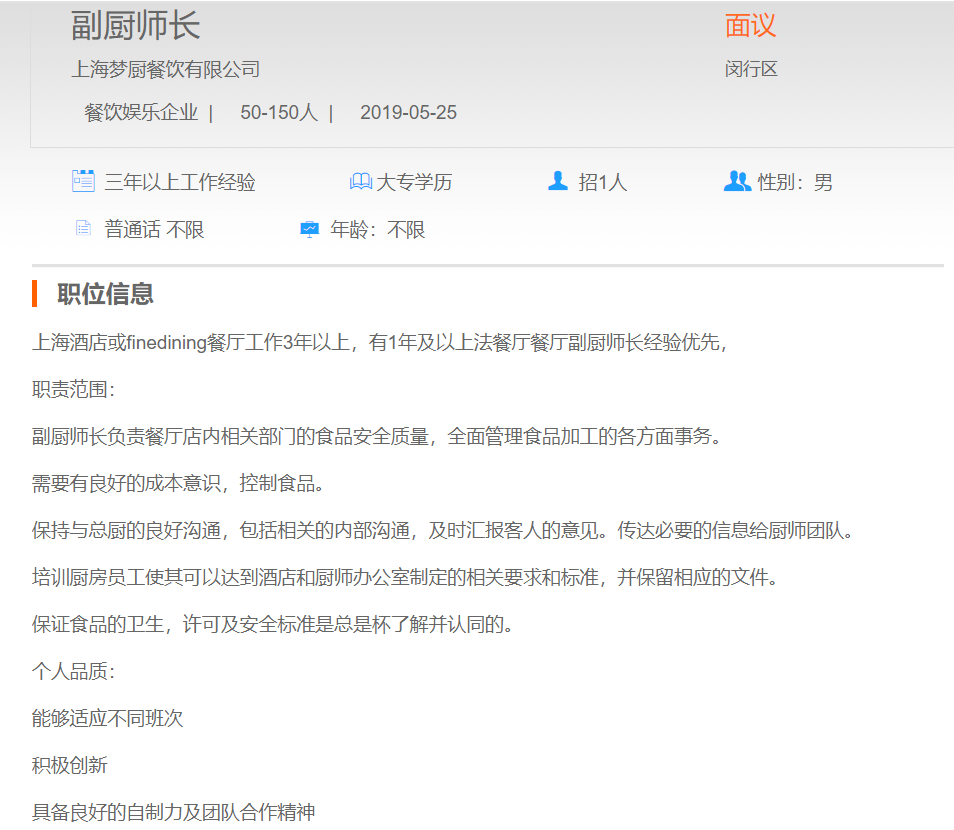This screenshot has width=954, height=830.
Task: Click the 2019-05-25 posting date
Action: tap(408, 112)
